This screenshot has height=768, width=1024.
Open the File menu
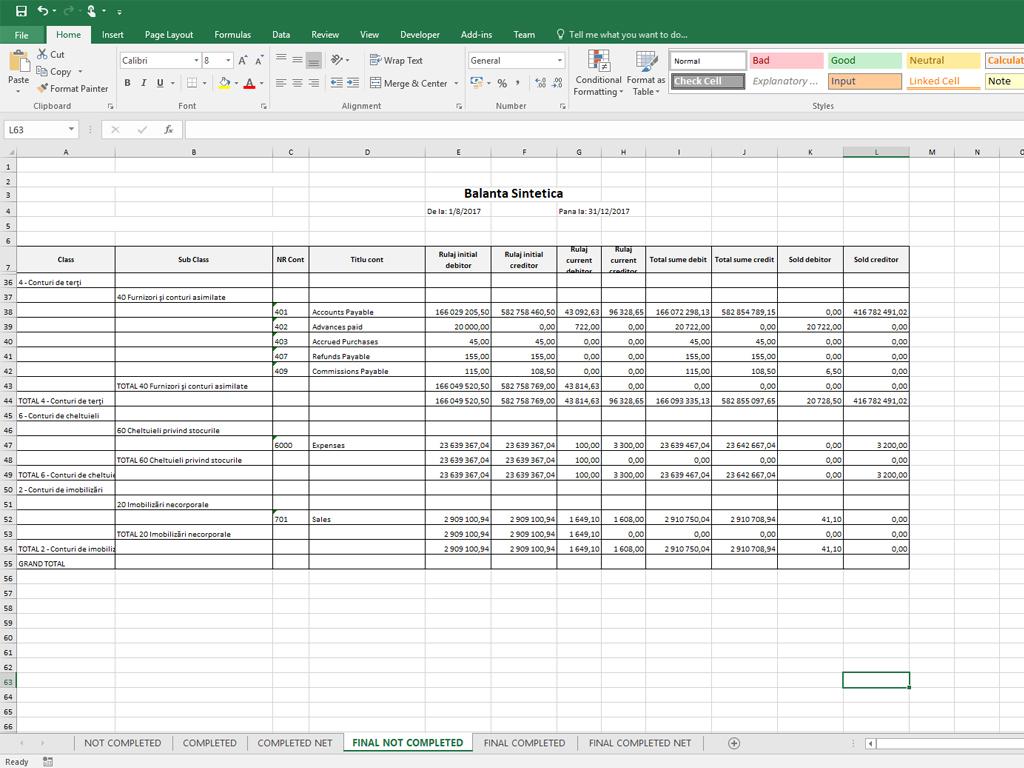pyautogui.click(x=22, y=35)
